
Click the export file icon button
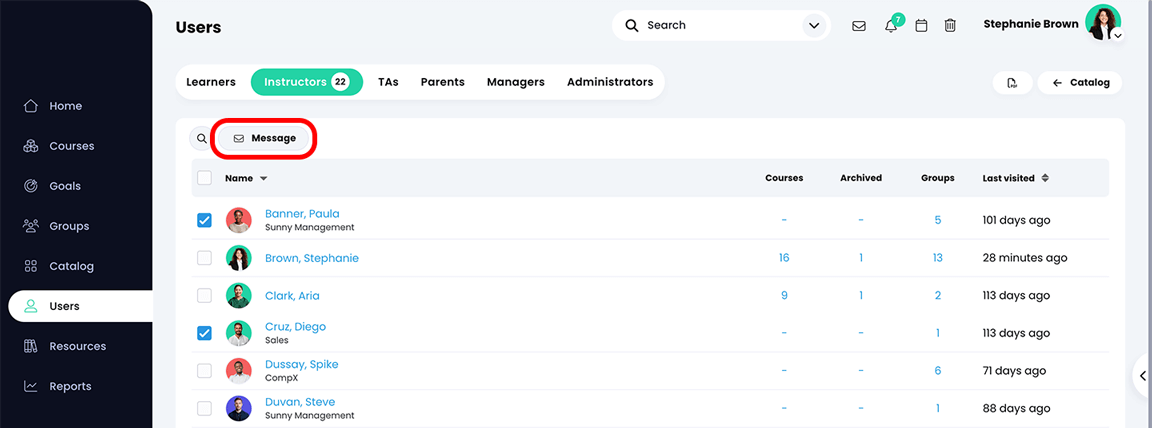coord(1012,83)
